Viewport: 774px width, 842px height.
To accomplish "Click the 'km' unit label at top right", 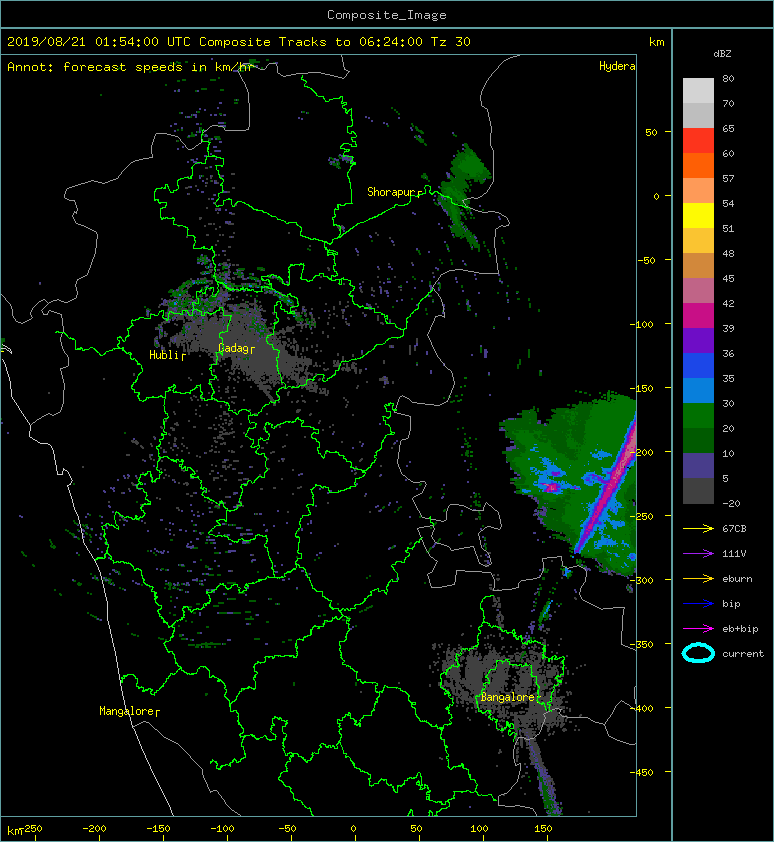I will pyautogui.click(x=656, y=42).
